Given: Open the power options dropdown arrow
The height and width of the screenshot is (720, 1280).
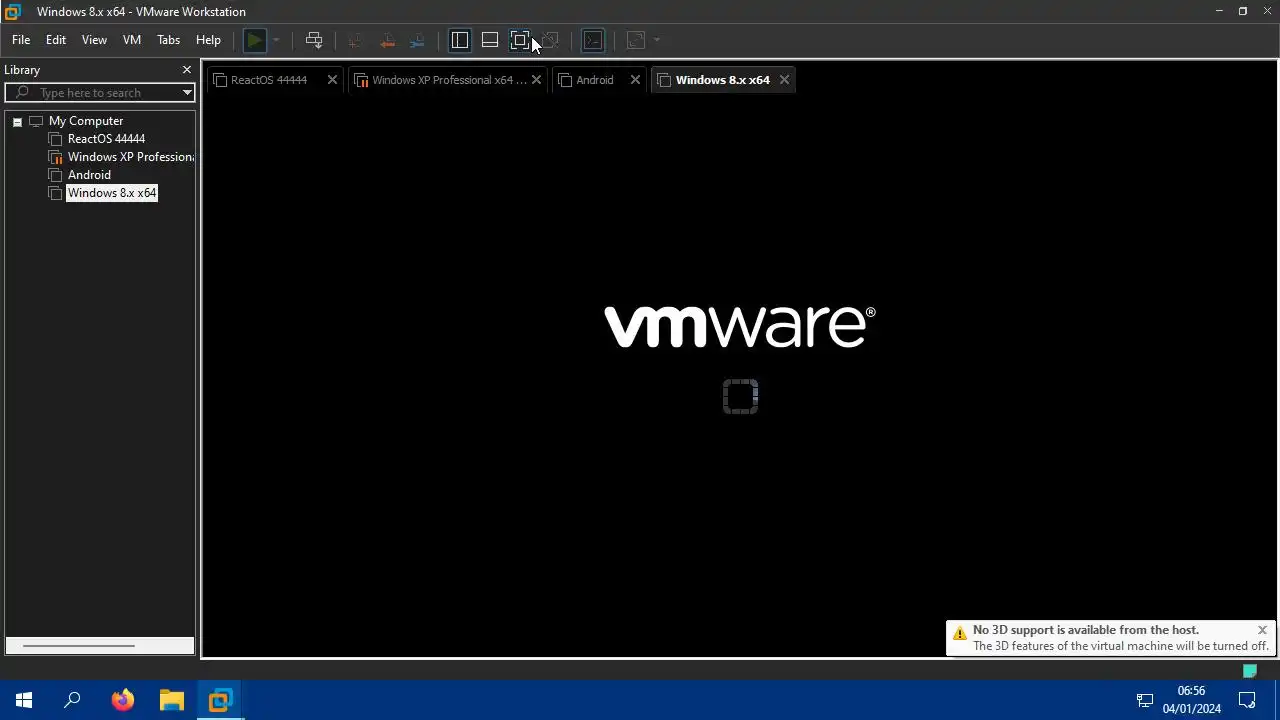Looking at the screenshot, I should (x=276, y=40).
